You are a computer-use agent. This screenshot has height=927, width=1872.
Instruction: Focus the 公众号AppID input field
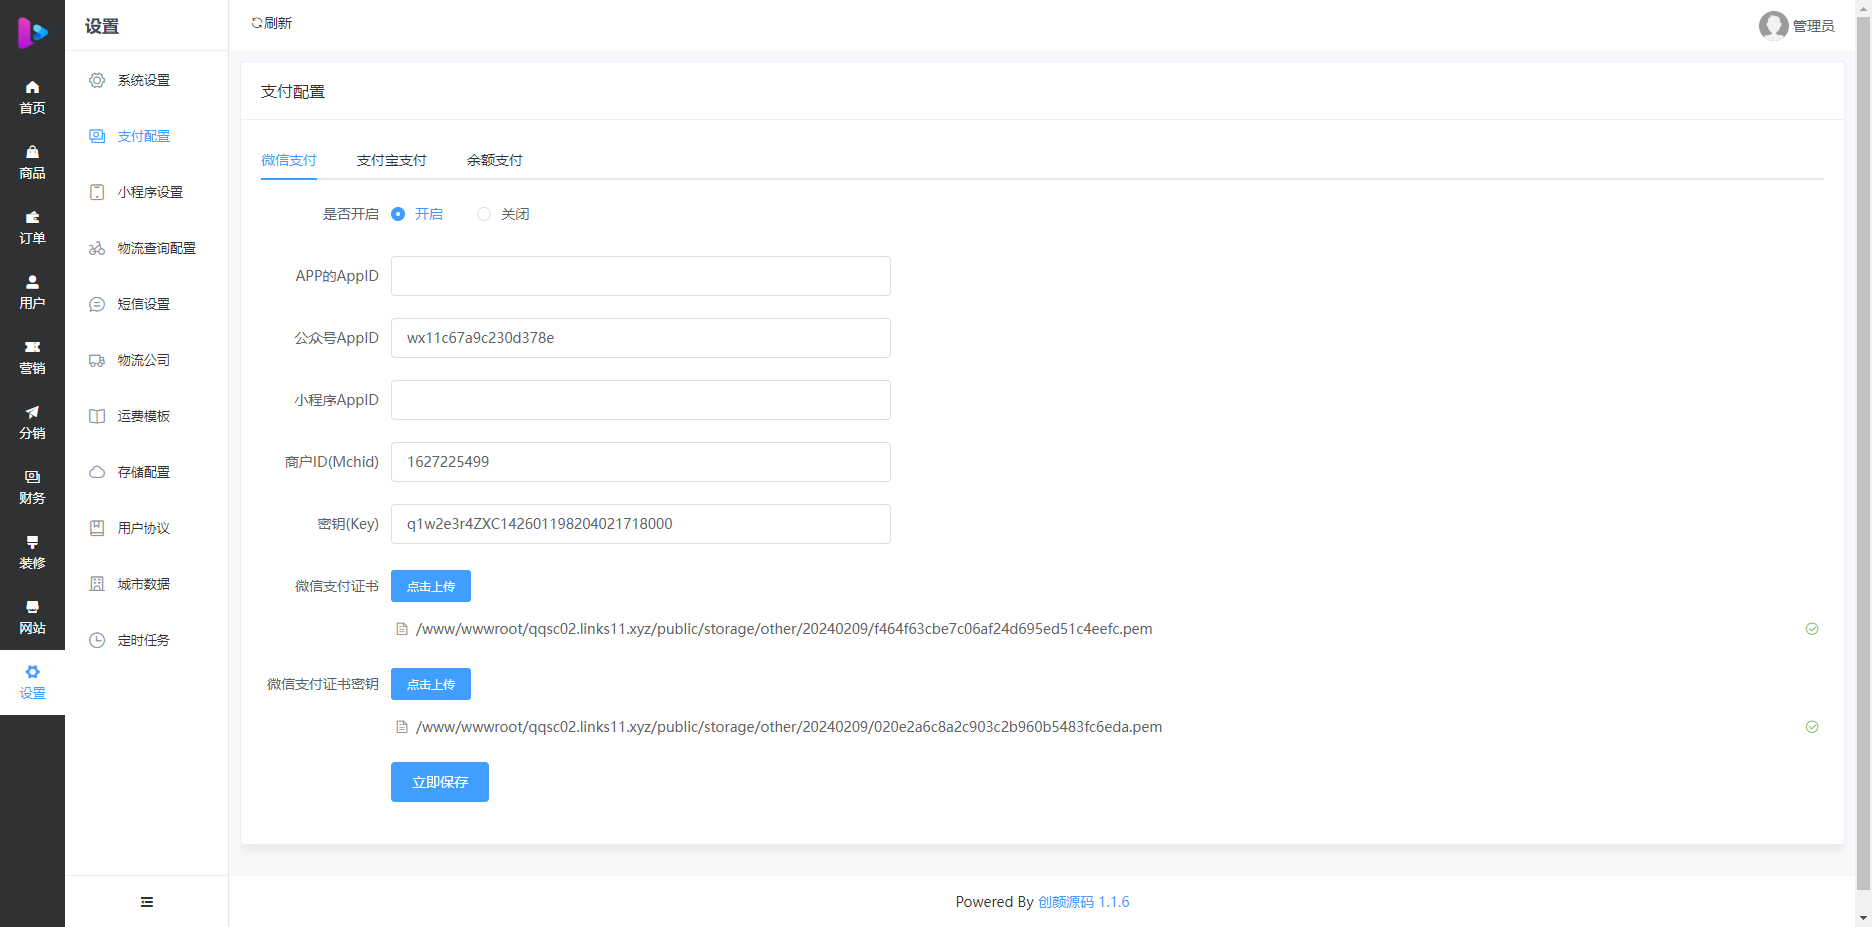641,338
